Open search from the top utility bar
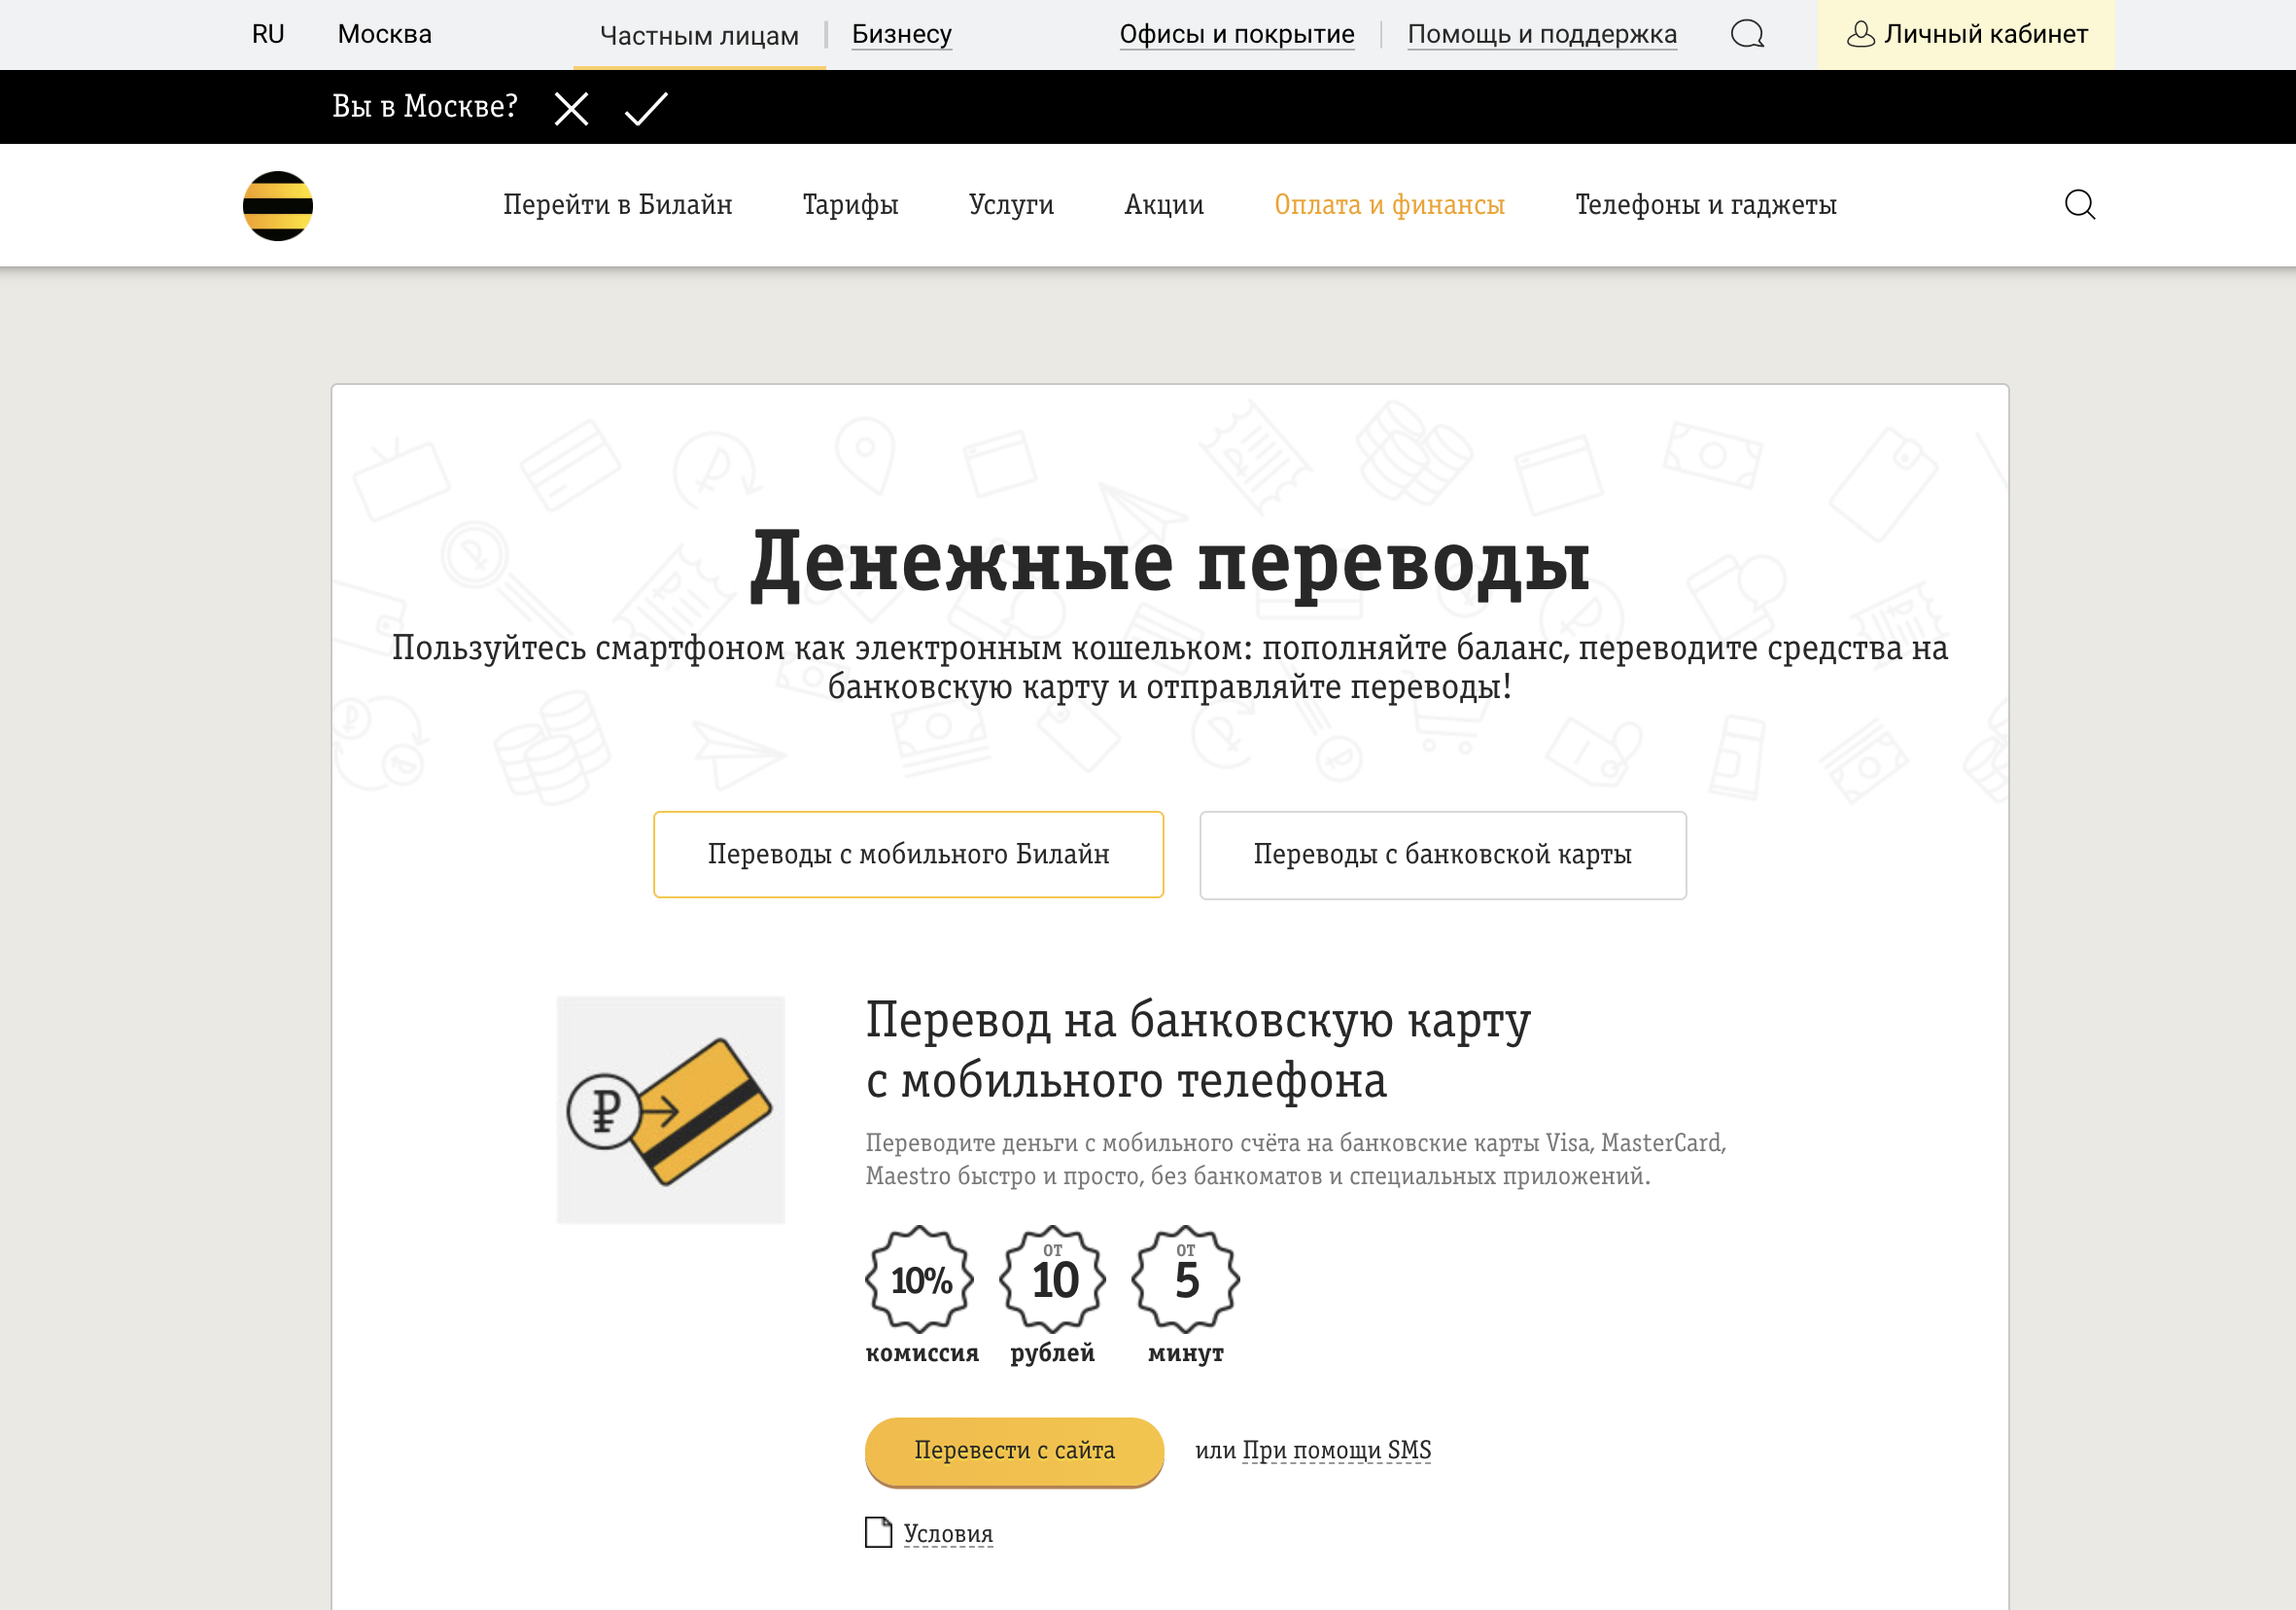This screenshot has height=1610, width=2296. point(1748,33)
